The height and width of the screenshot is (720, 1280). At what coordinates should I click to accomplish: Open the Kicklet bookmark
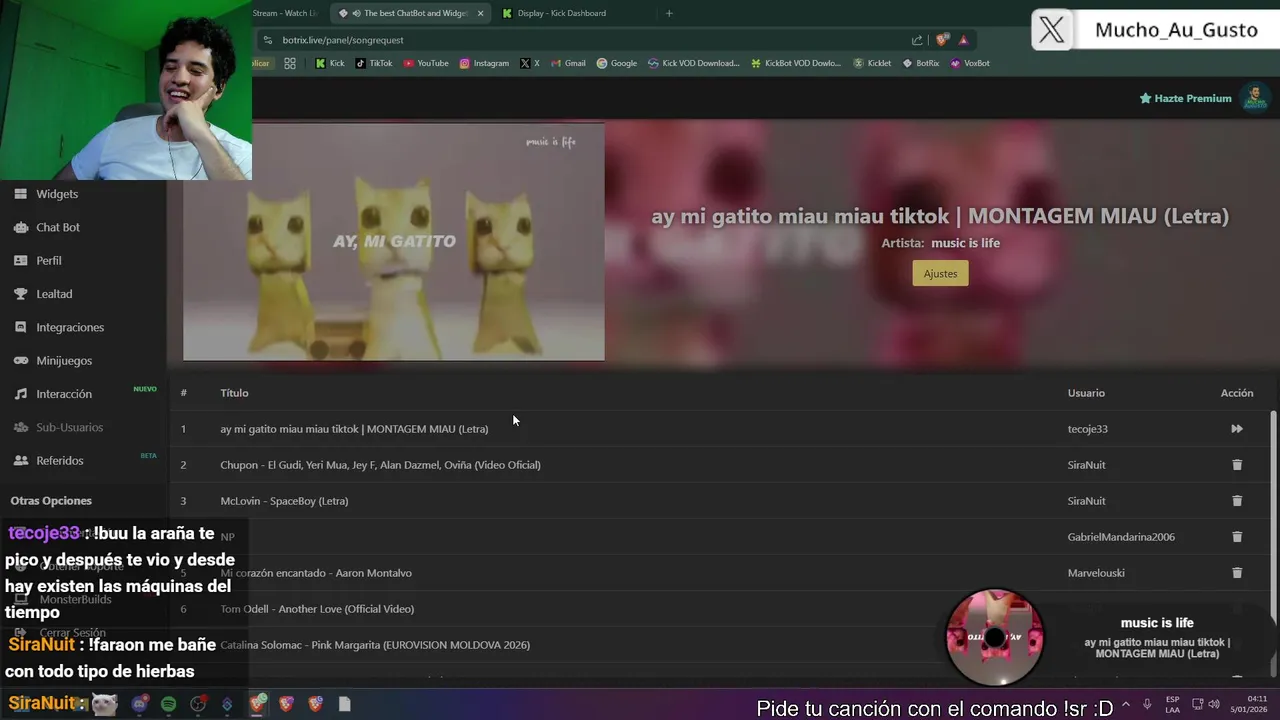click(x=873, y=63)
